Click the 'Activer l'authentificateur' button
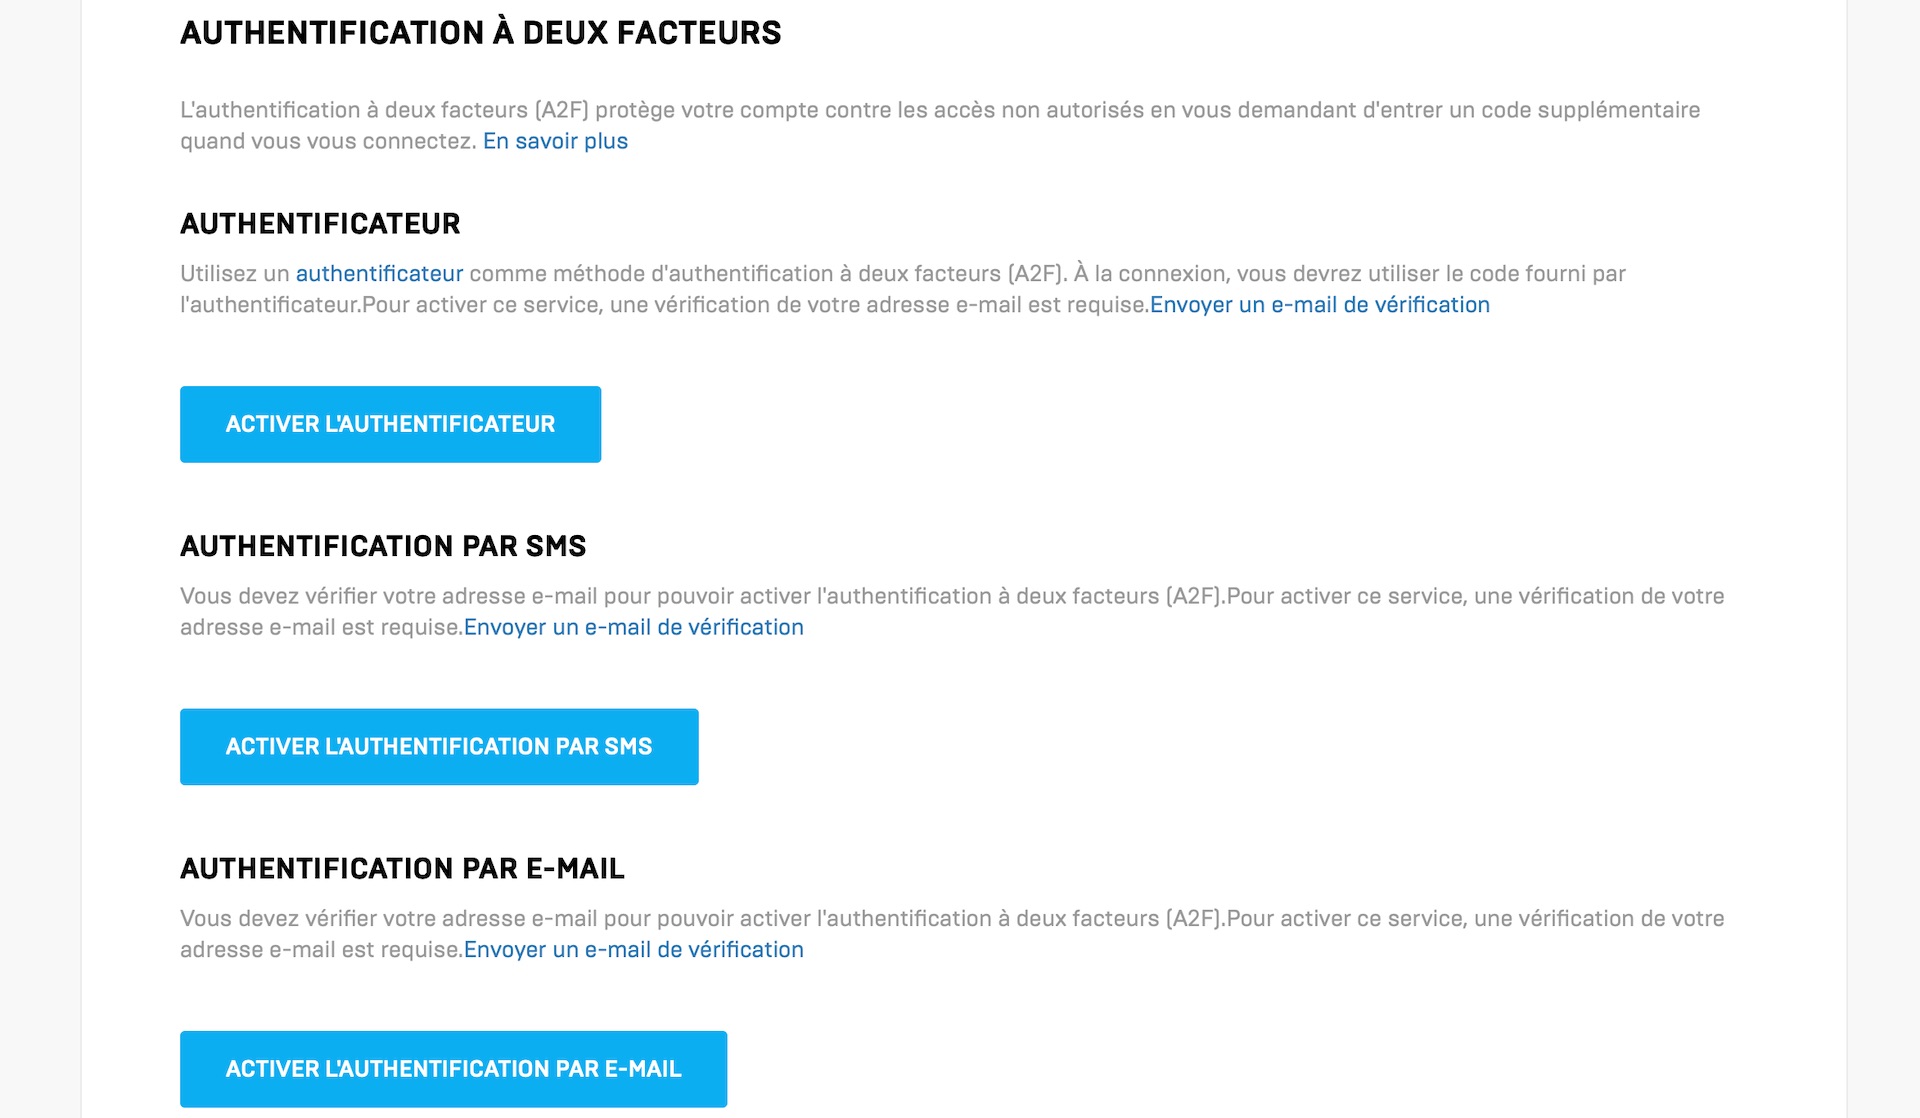 (x=390, y=424)
